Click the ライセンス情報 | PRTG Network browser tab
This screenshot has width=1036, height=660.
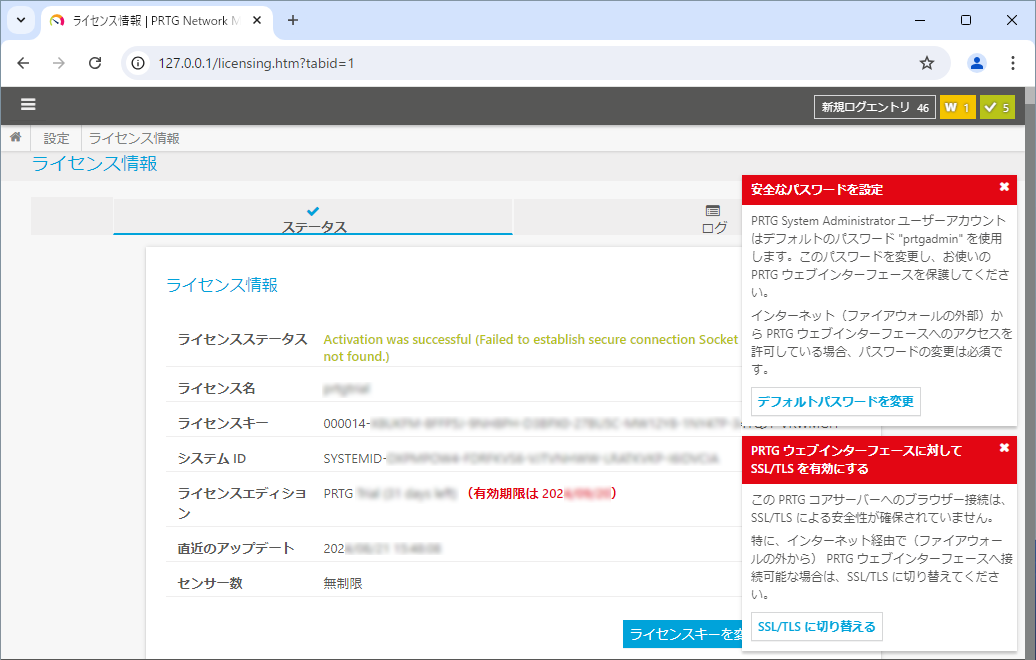coord(155,20)
